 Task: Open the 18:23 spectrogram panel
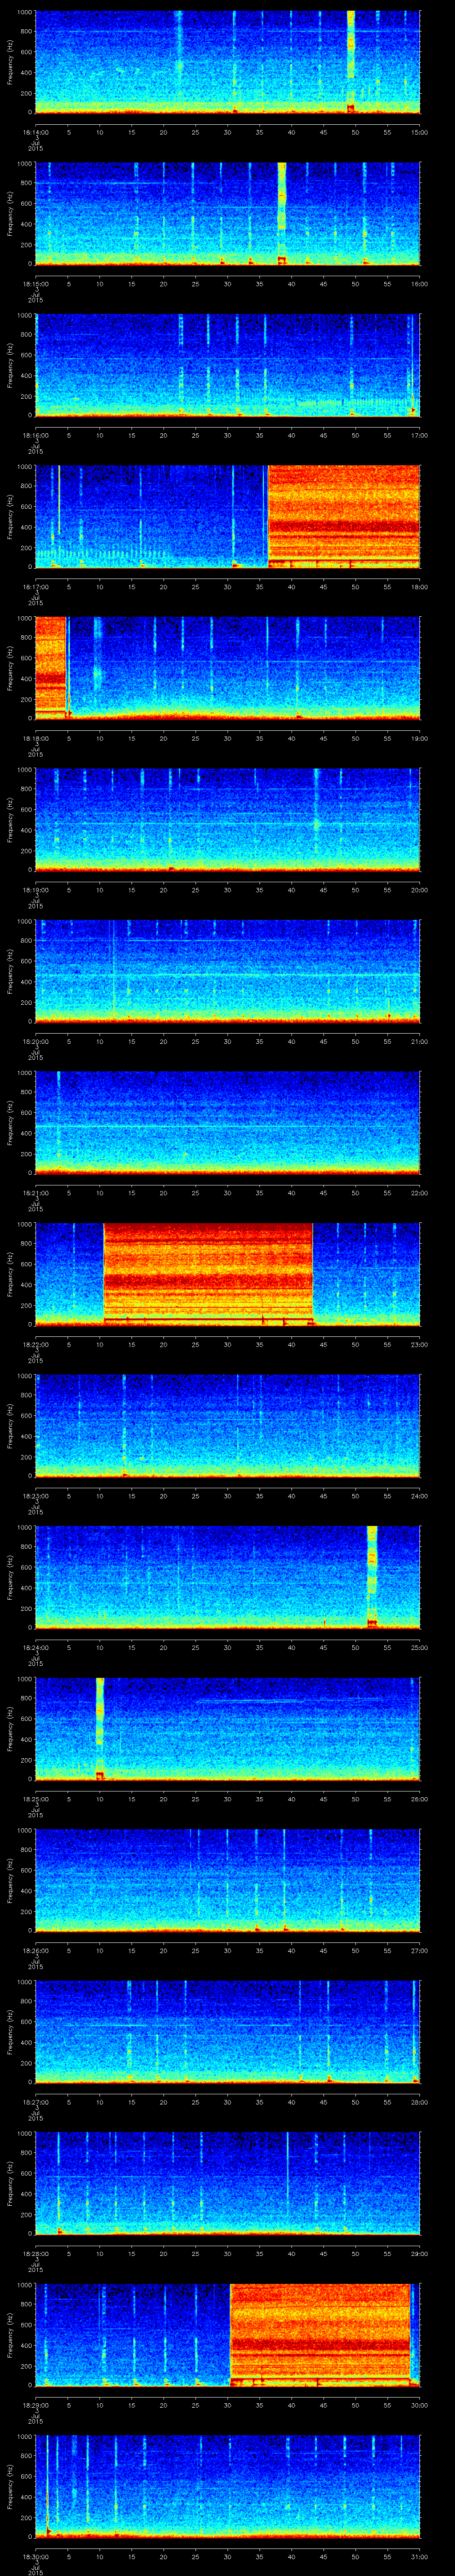click(x=227, y=1425)
